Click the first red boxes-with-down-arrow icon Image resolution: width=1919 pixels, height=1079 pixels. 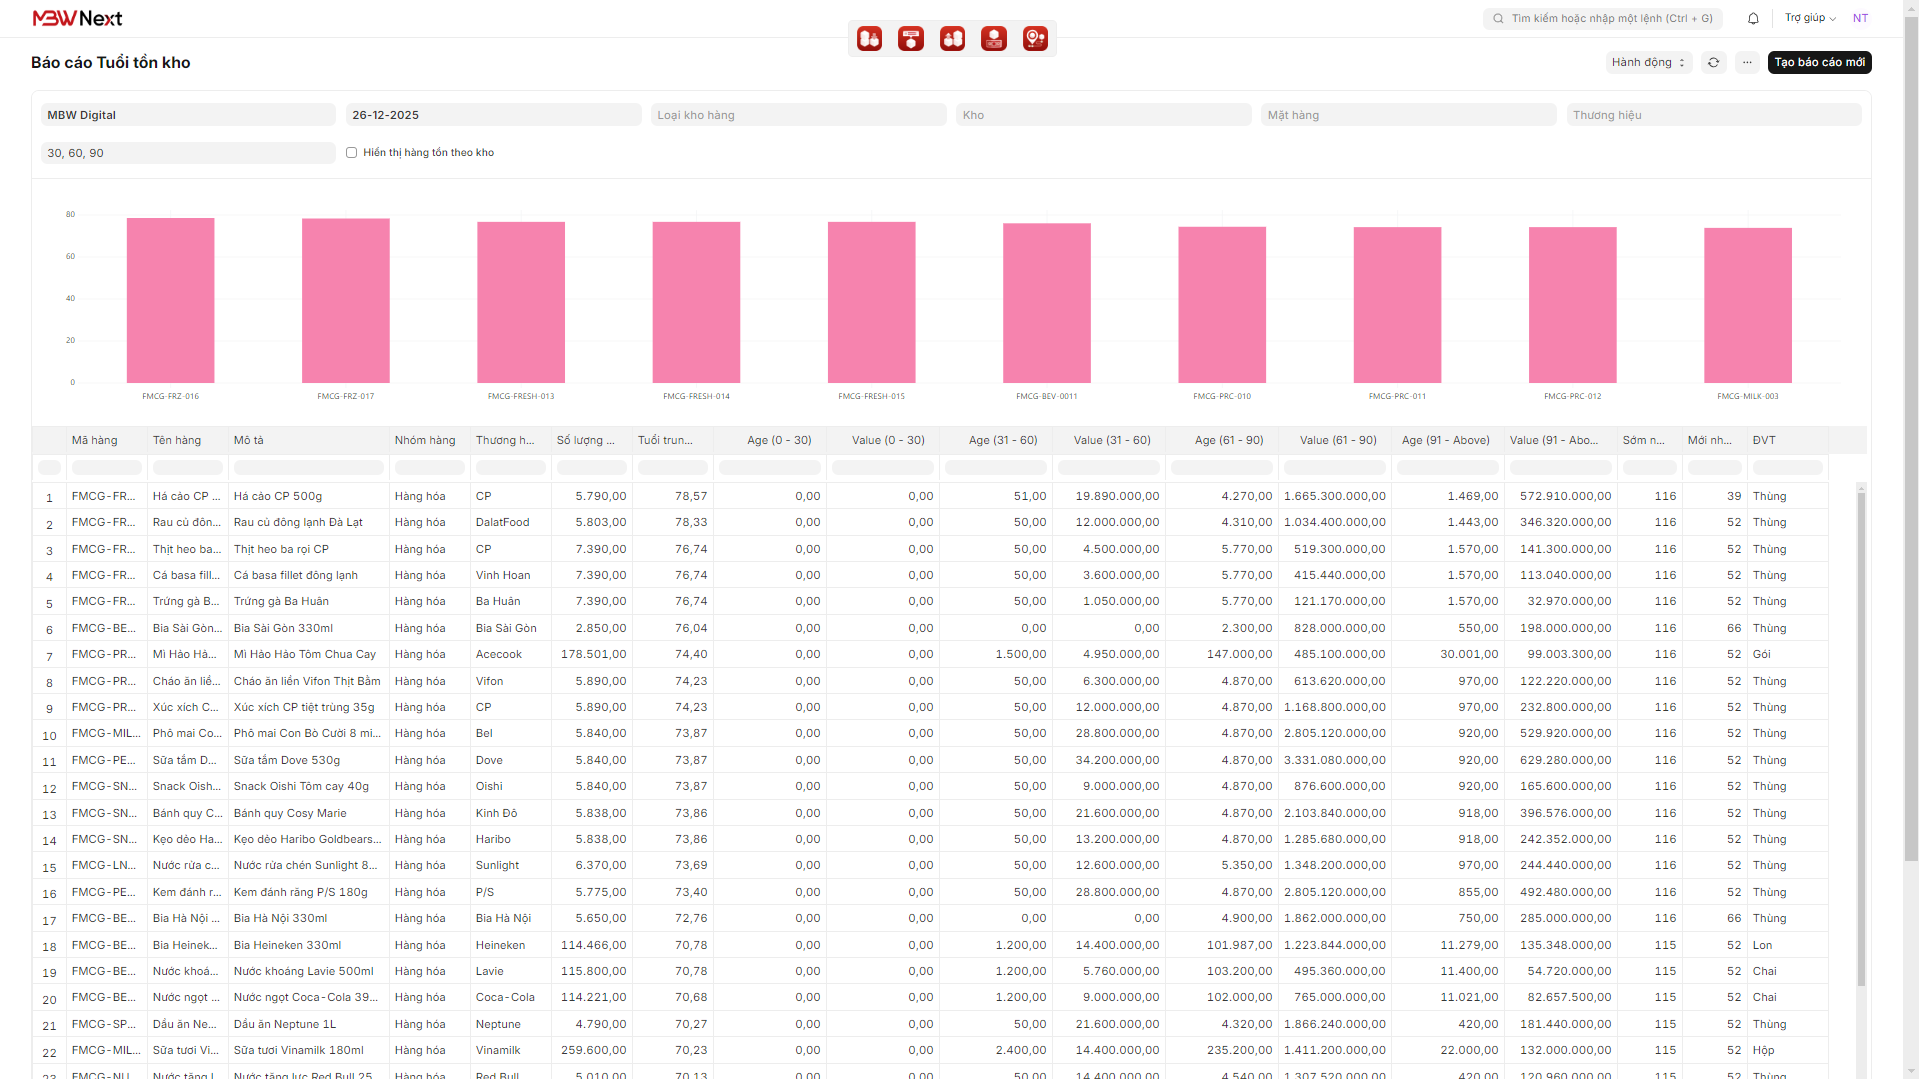click(869, 39)
